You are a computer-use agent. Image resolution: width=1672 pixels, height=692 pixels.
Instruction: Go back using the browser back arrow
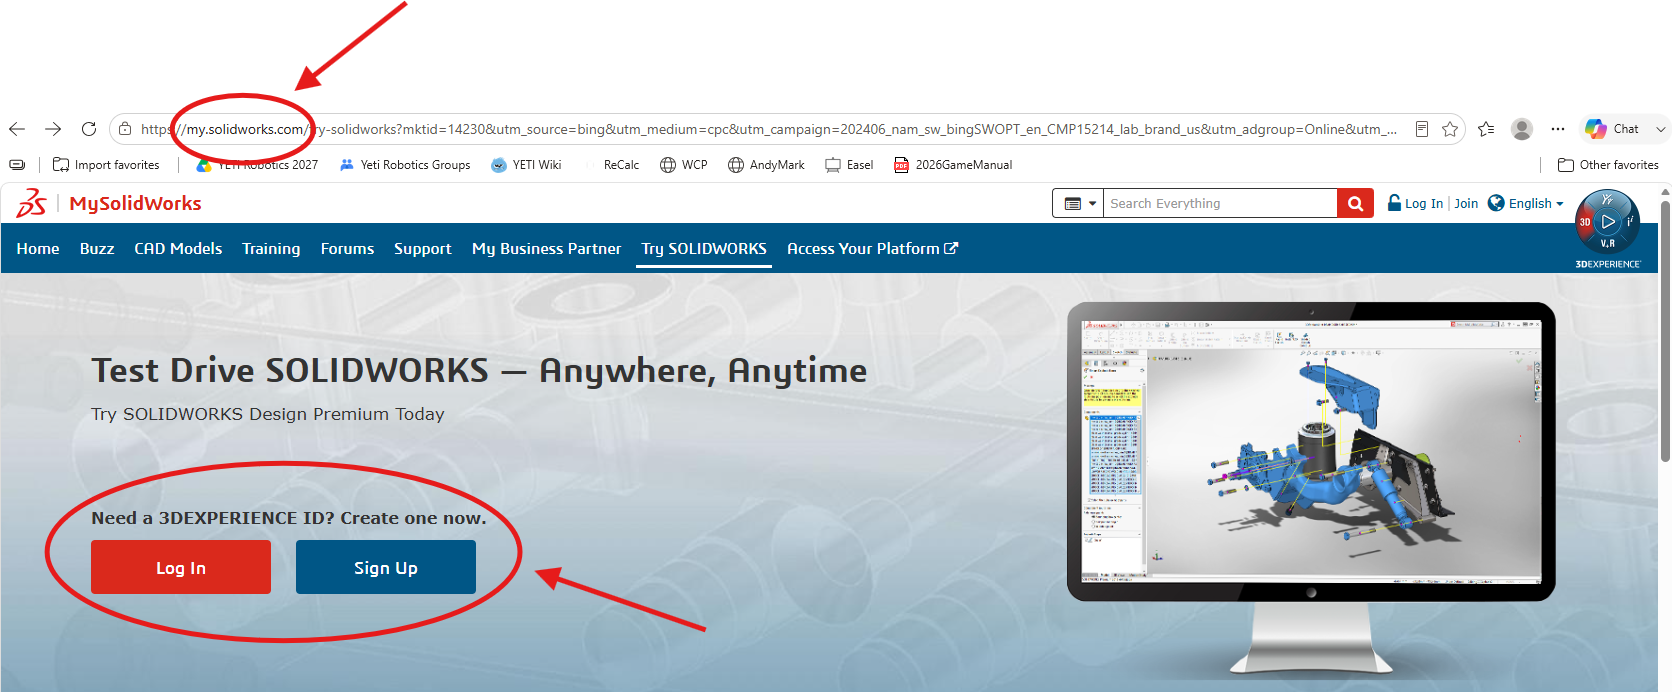(x=17, y=129)
